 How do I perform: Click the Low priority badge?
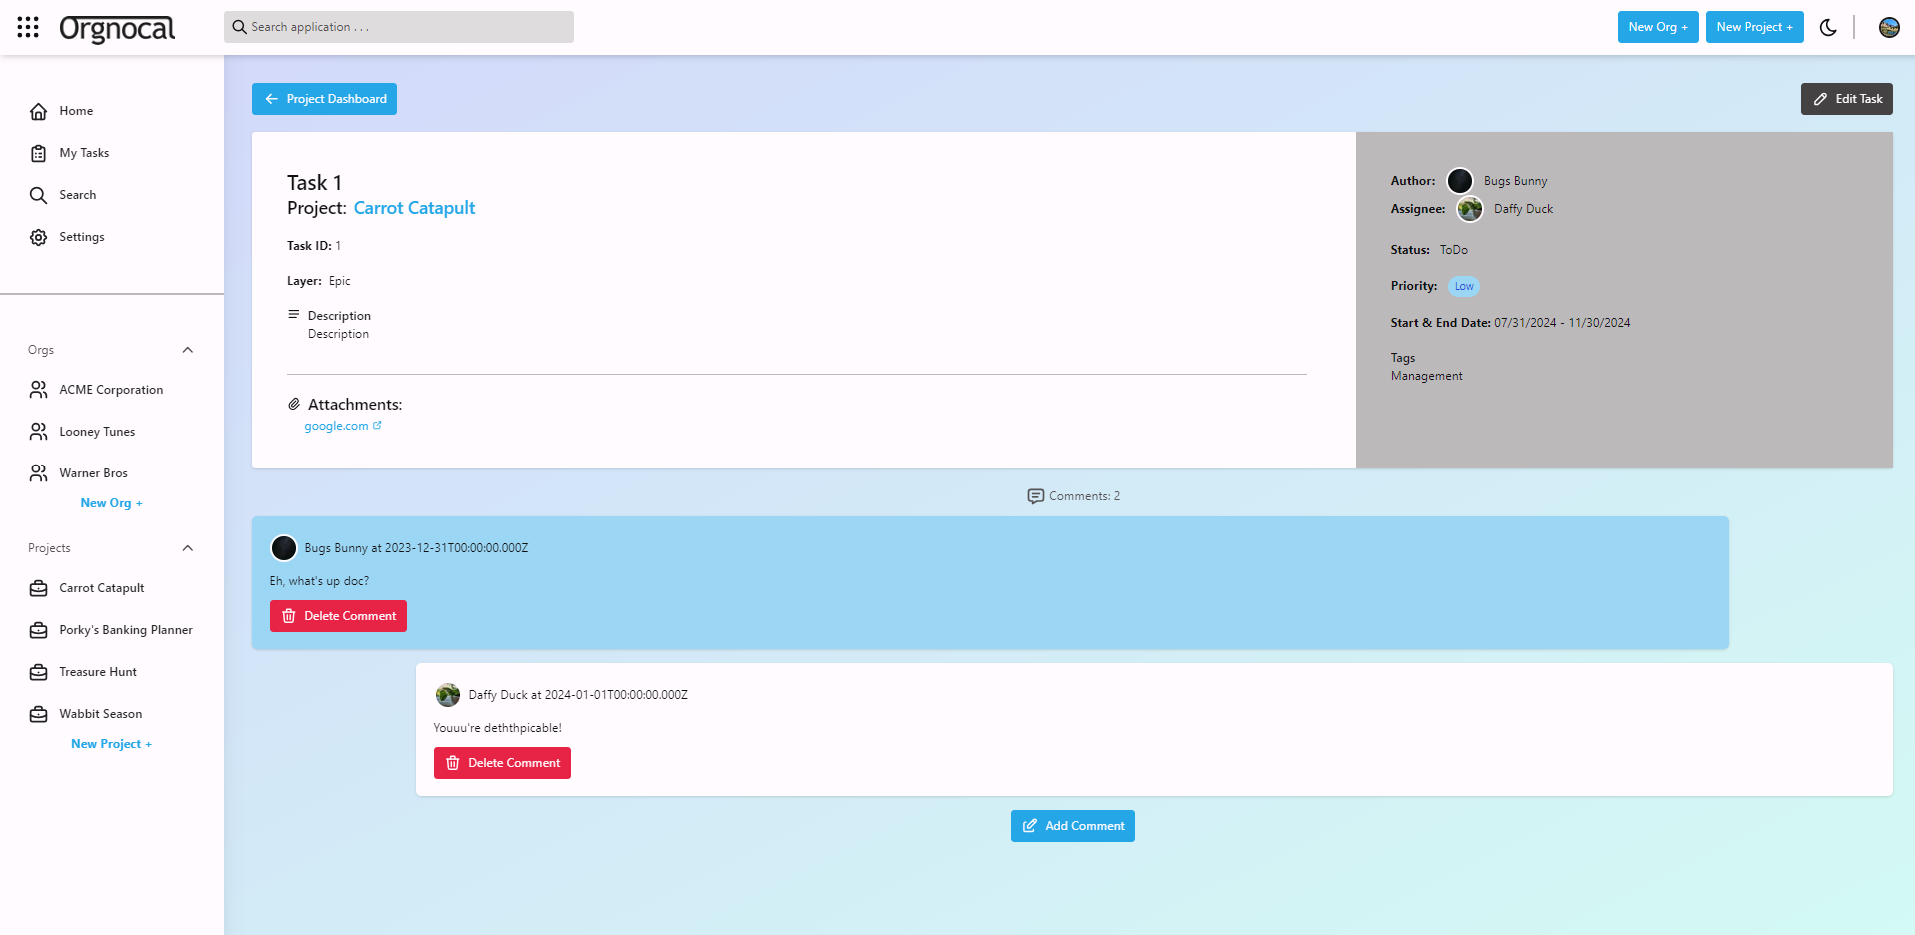pyautogui.click(x=1464, y=286)
